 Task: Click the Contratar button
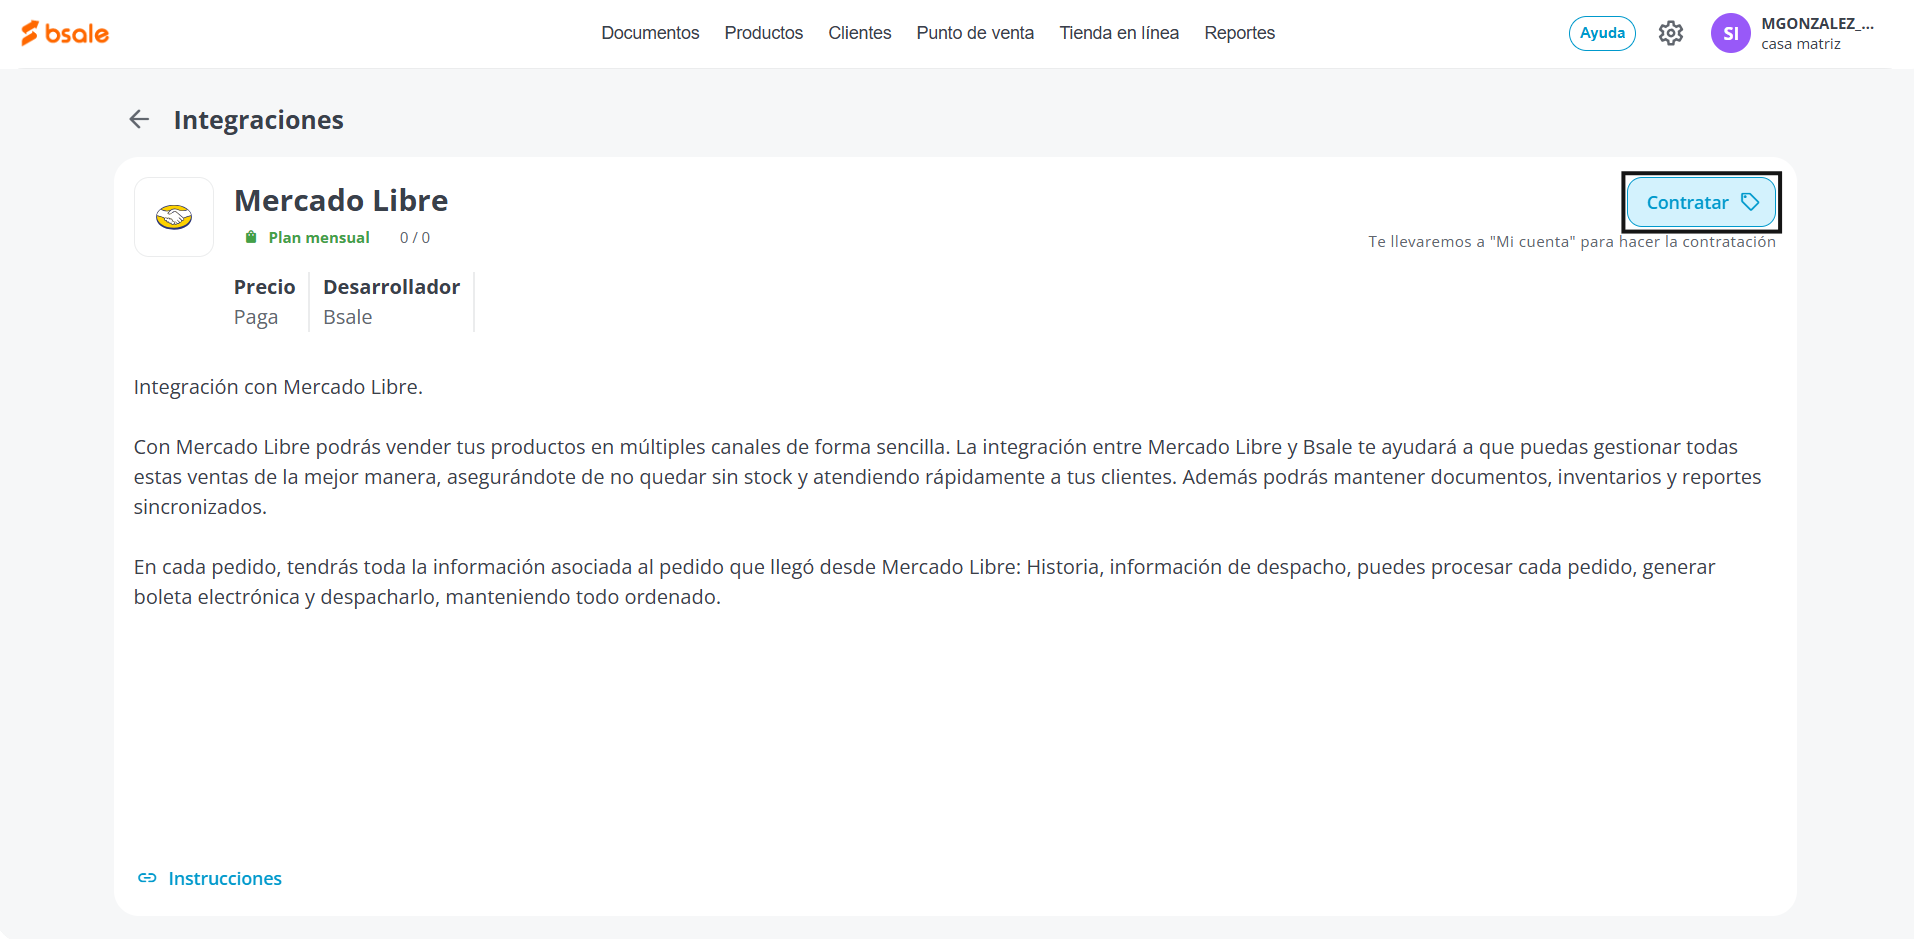[x=1701, y=202]
